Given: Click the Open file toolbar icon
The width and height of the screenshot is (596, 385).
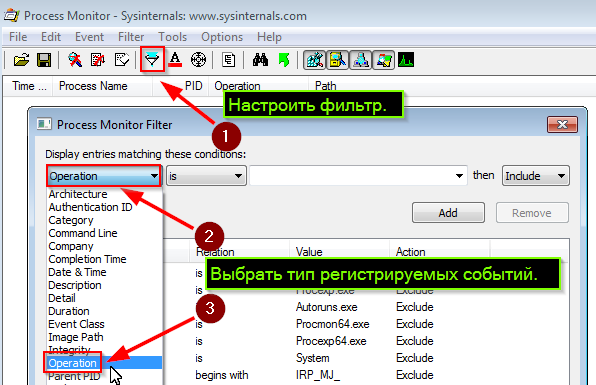Looking at the screenshot, I should pos(21,60).
